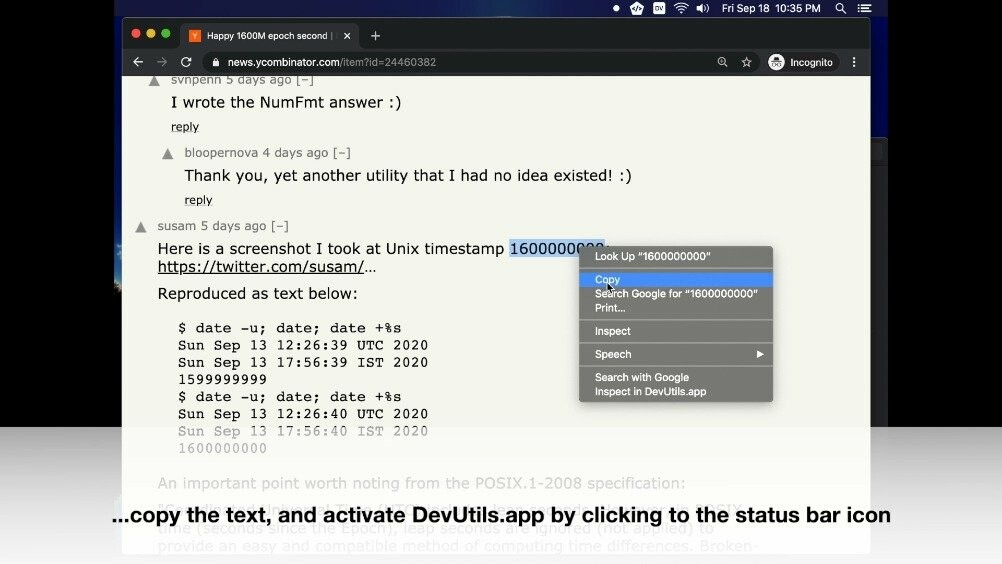
Task: Click the address bar URL field
Action: pos(450,62)
